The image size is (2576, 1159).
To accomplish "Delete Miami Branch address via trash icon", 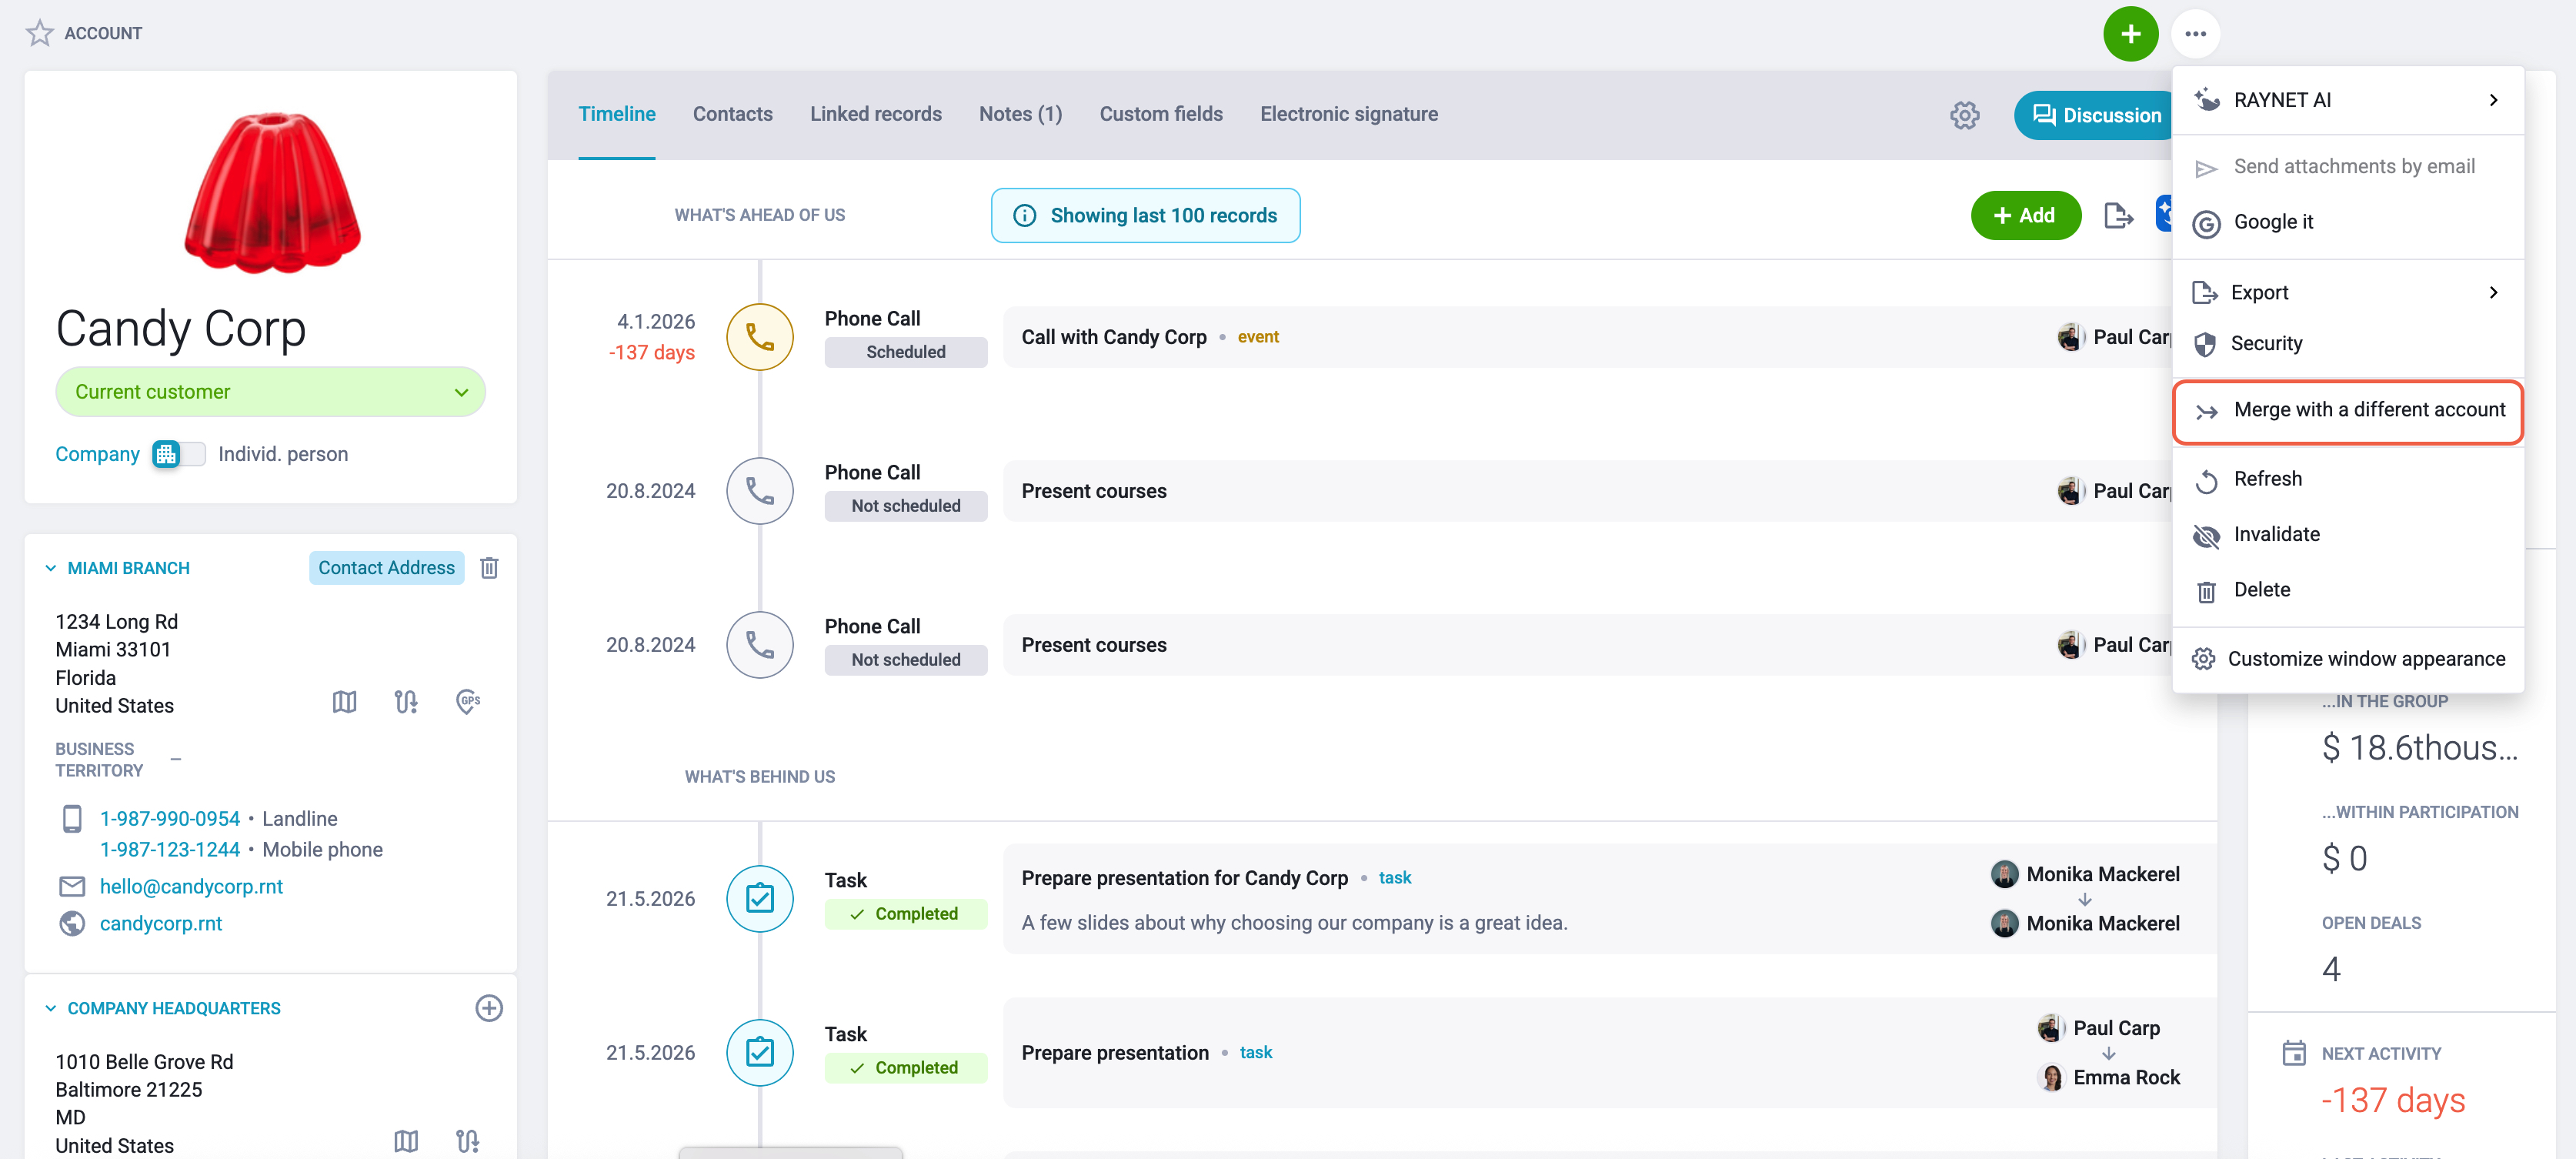I will click(489, 568).
